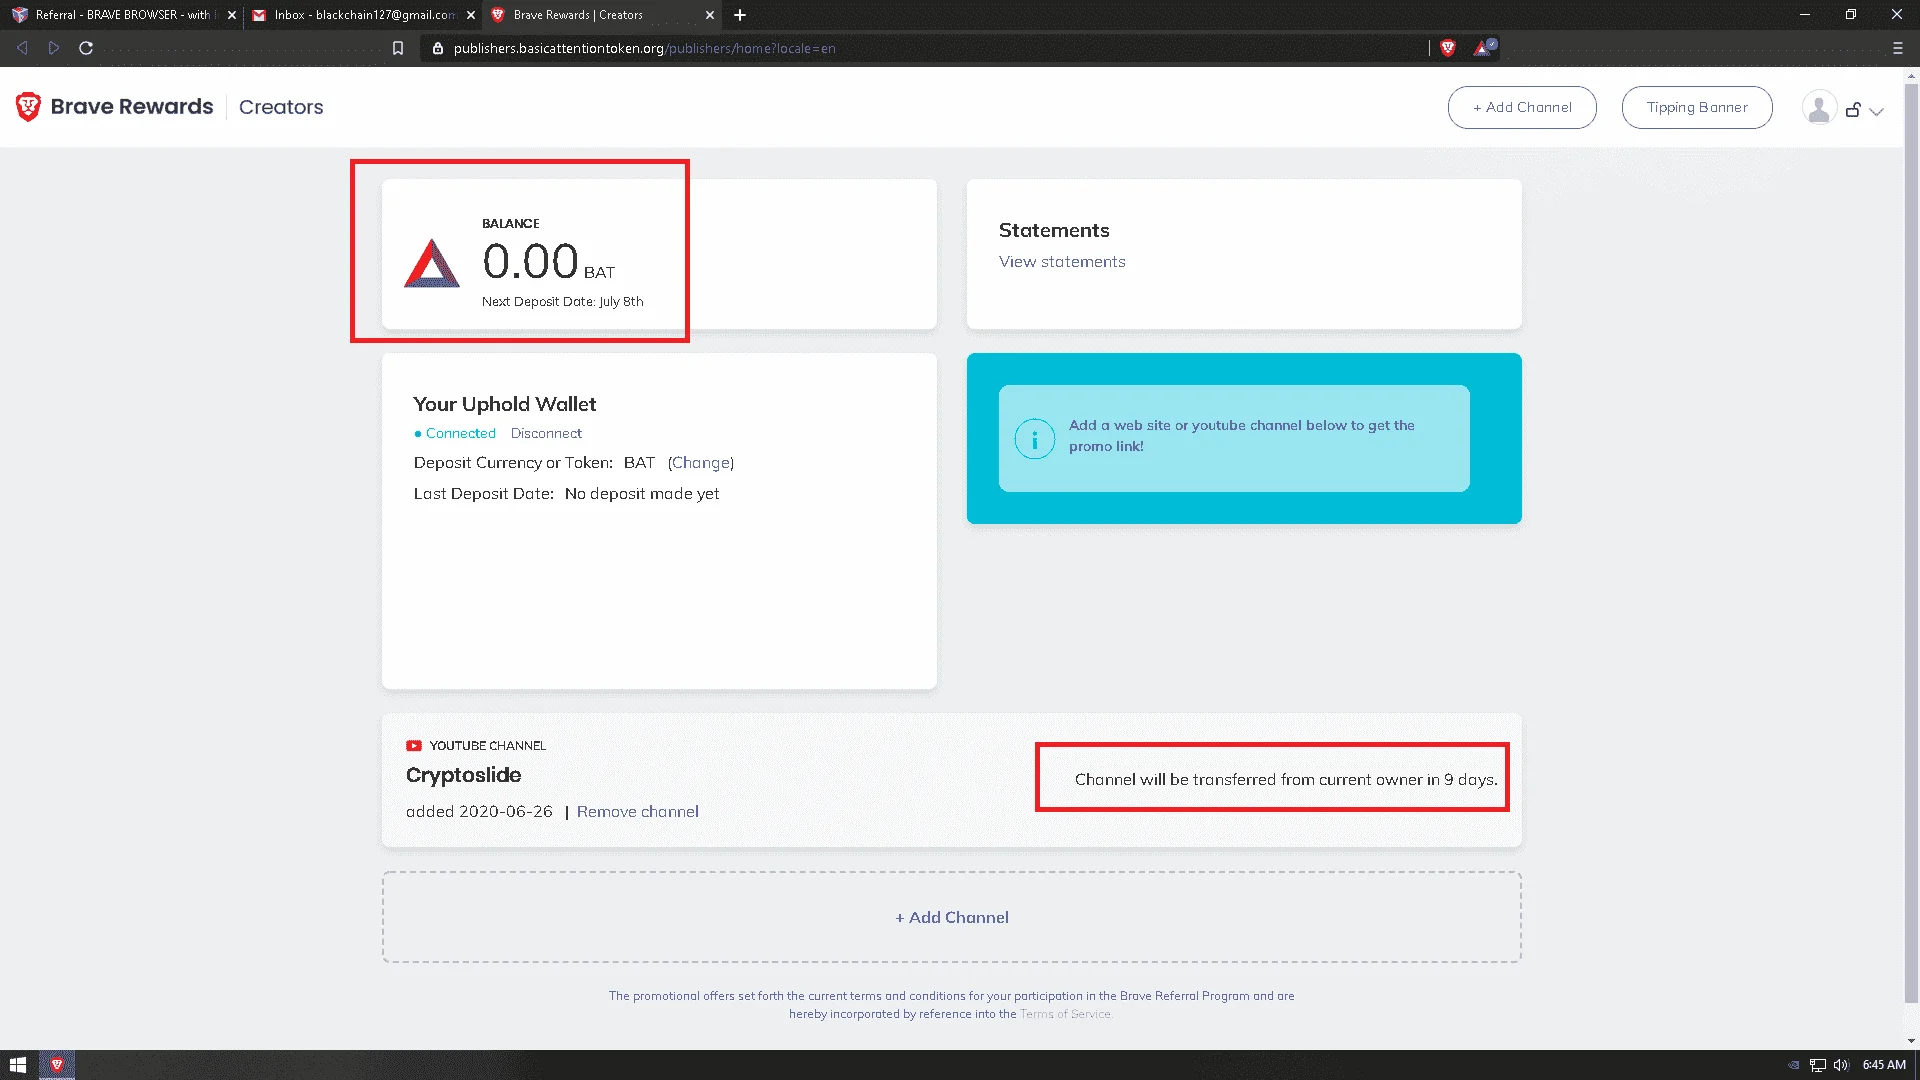This screenshot has height=1080, width=1920.
Task: Click the added 2020-06-26 date text
Action: point(479,812)
